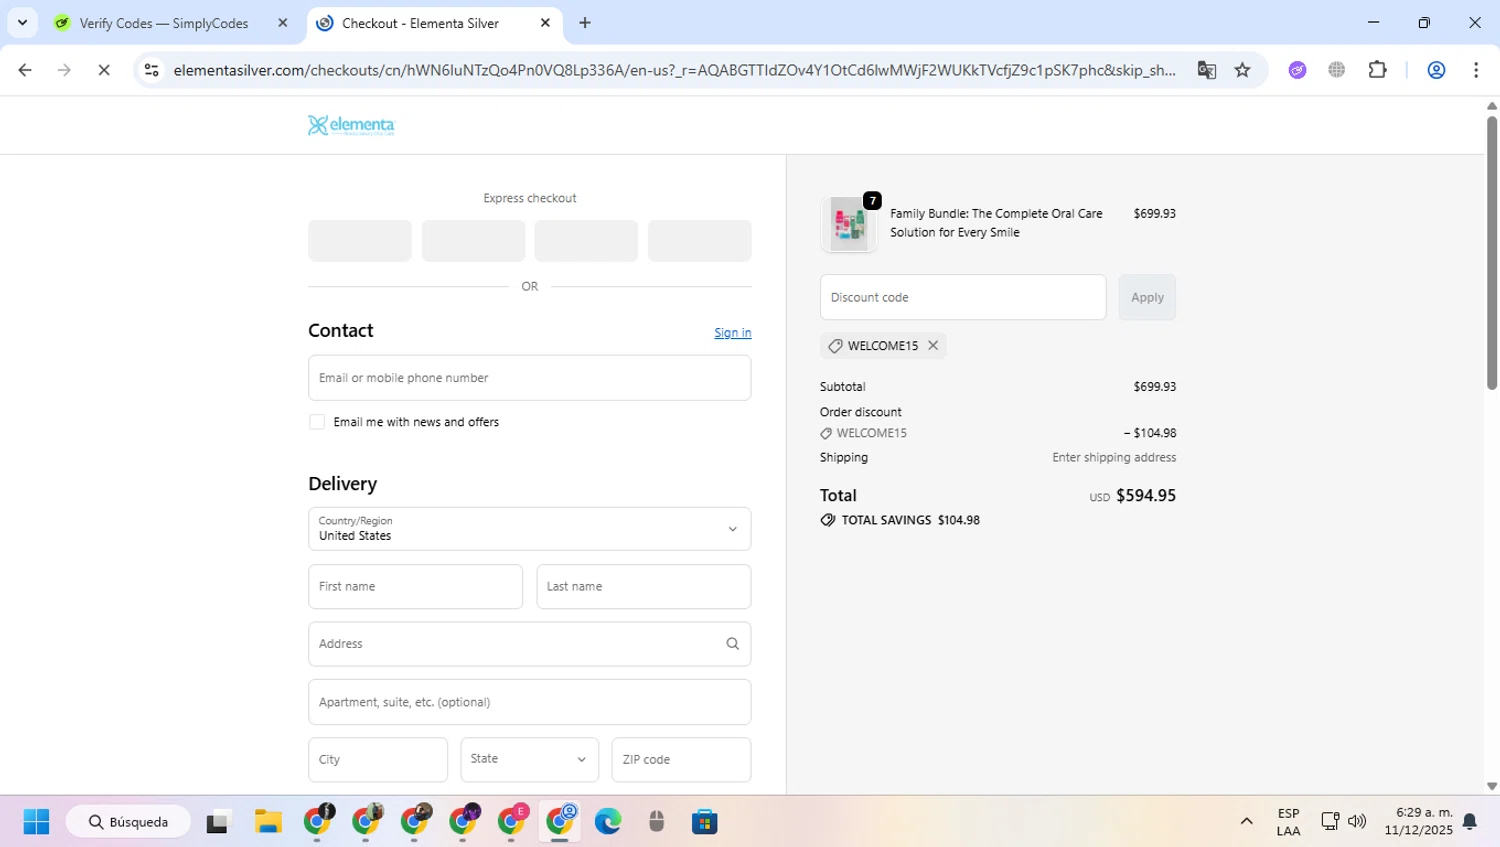Open the volume control icon
Viewport: 1500px width, 847px height.
(1357, 822)
